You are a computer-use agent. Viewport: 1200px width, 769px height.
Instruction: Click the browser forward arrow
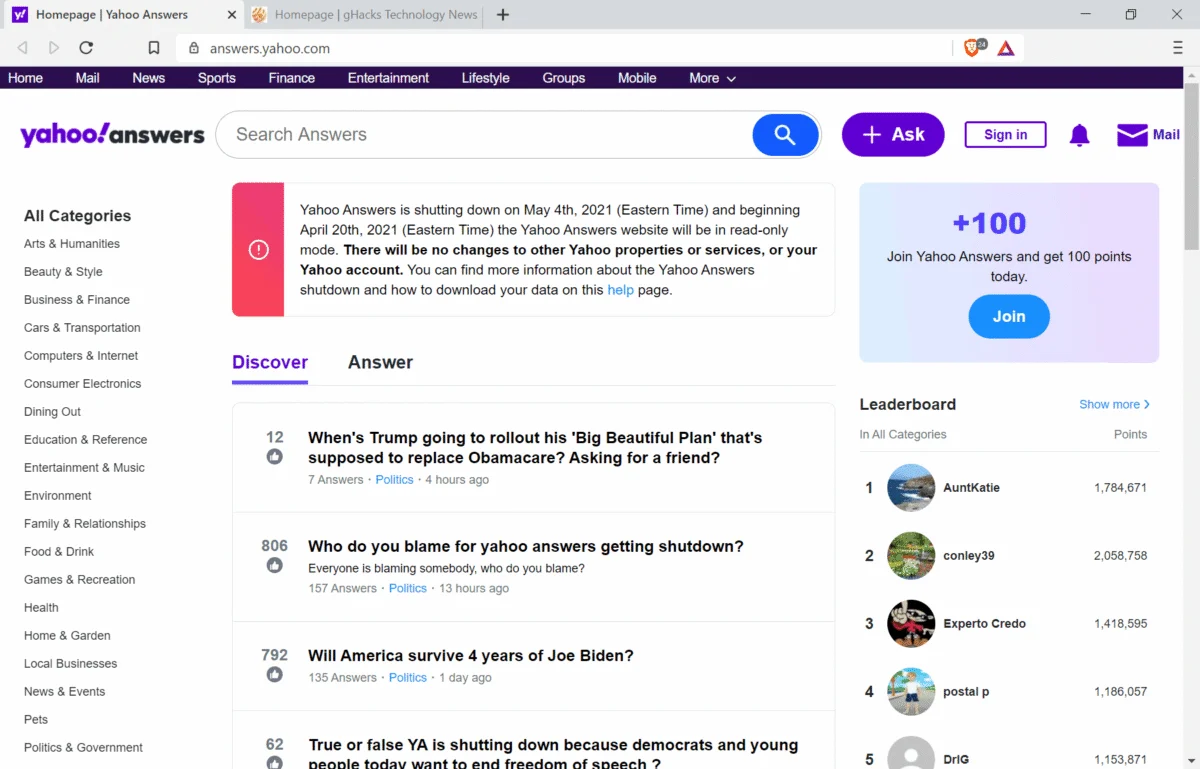pyautogui.click(x=54, y=48)
